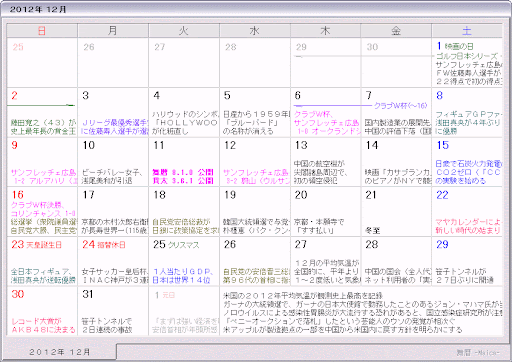The image size is (512, 362).
Task: Select the December 22 マヤカレンダー entry
Action: pyautogui.click(x=468, y=226)
